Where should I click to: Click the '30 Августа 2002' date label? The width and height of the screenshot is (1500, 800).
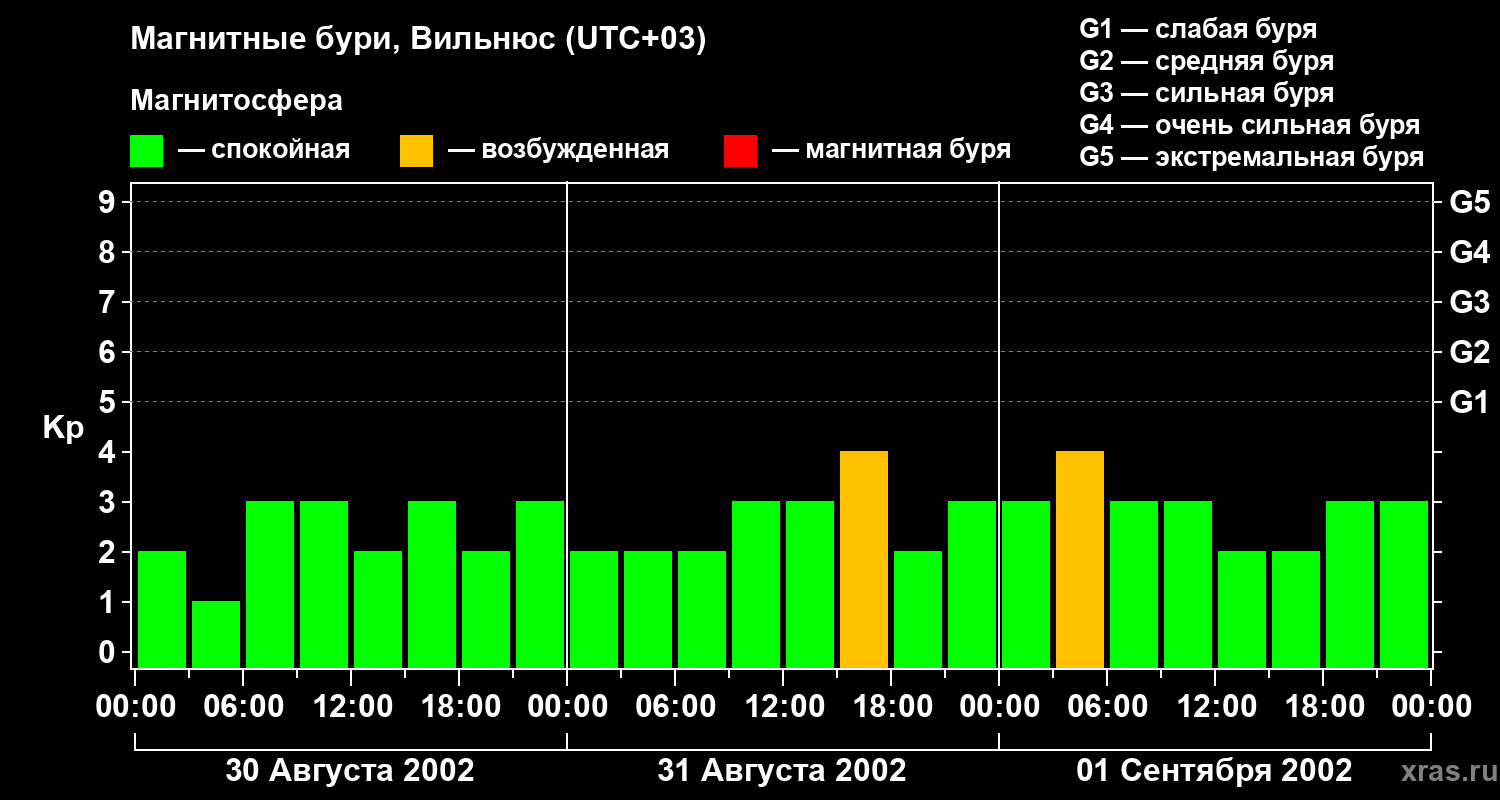(x=350, y=771)
